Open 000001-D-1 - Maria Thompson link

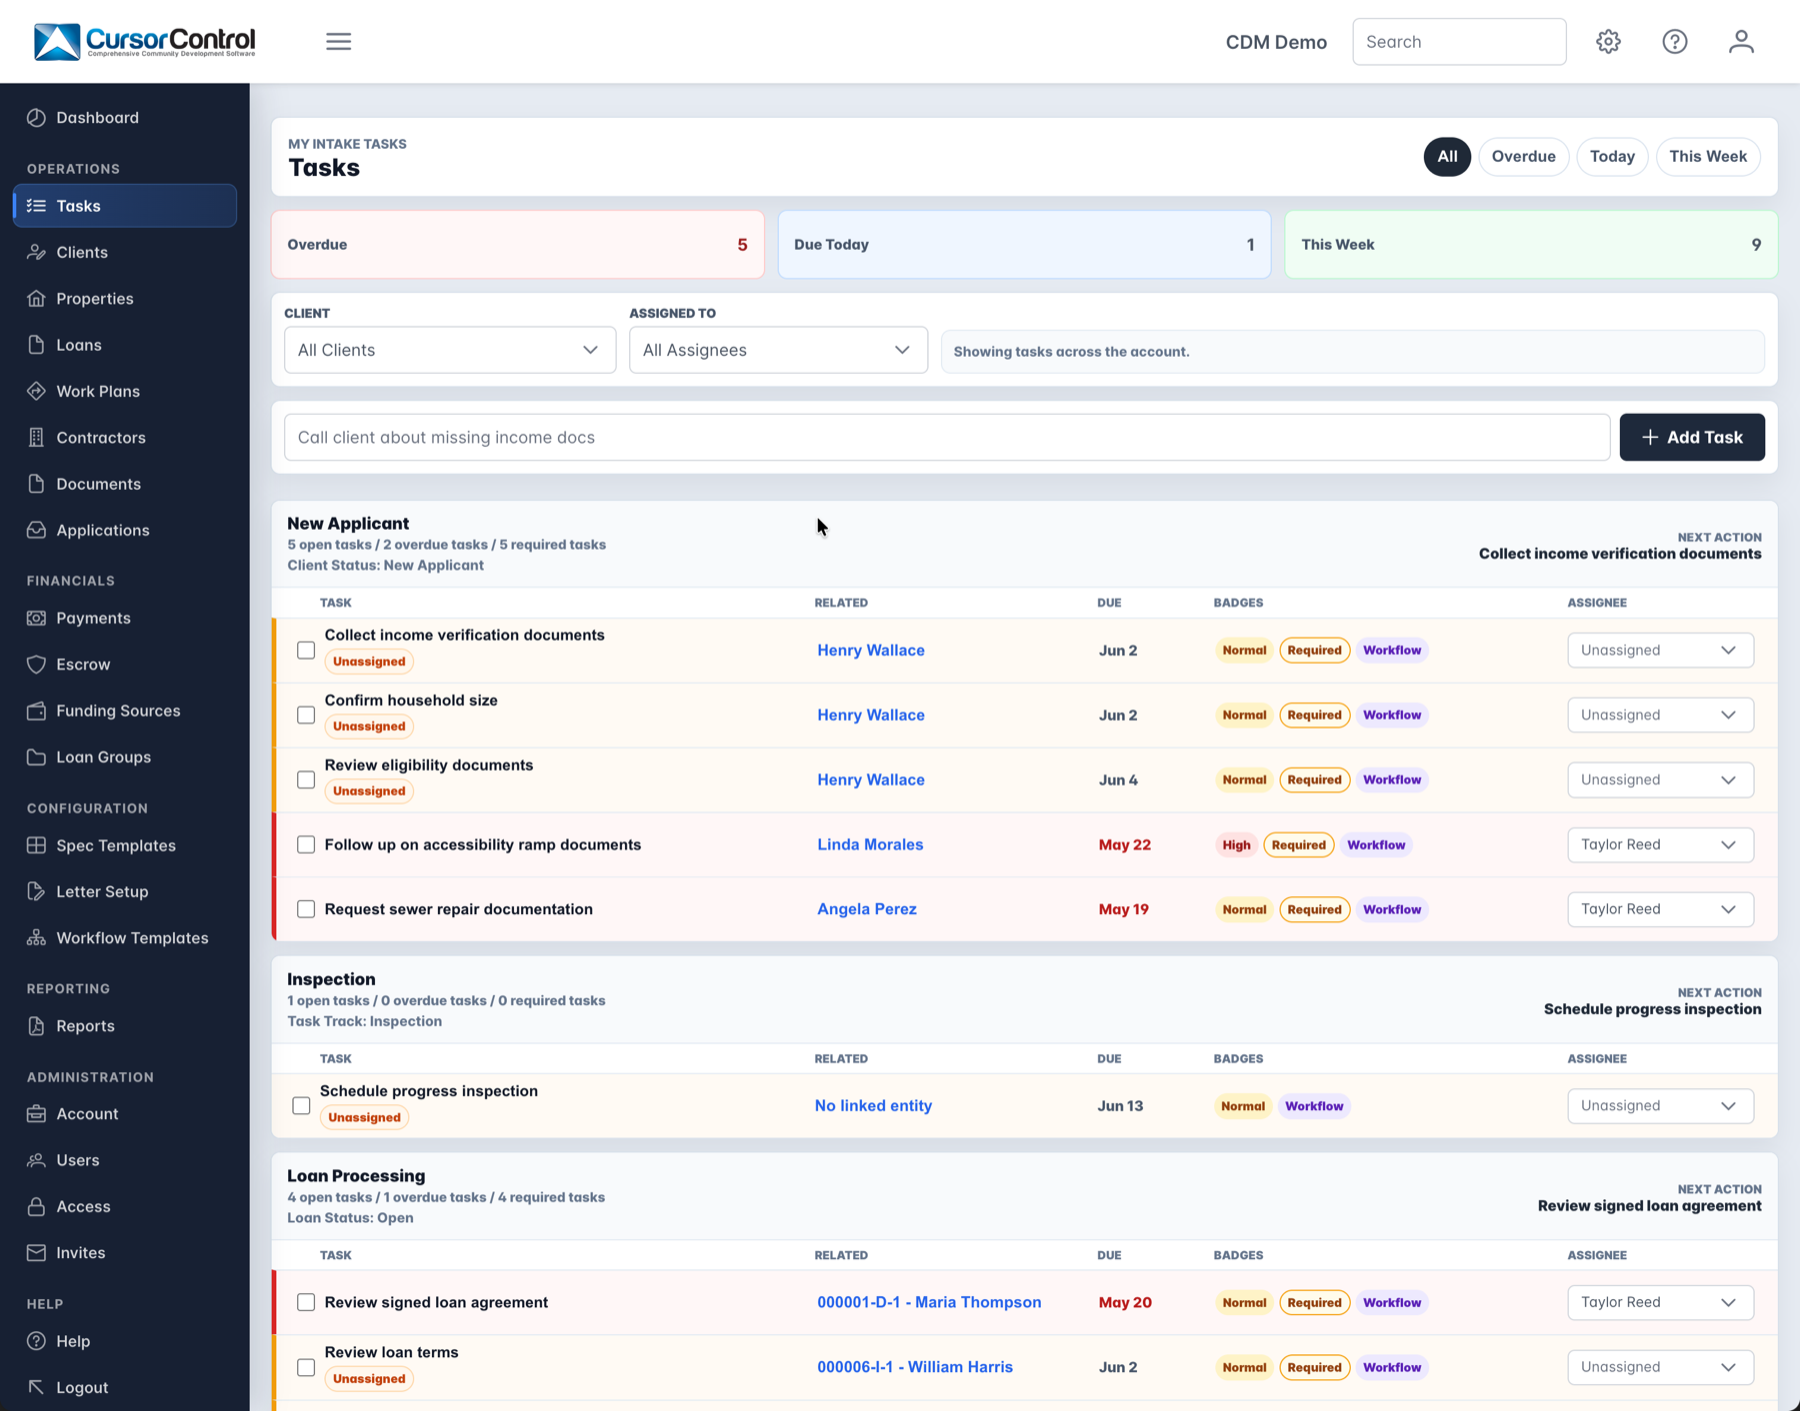click(929, 1302)
